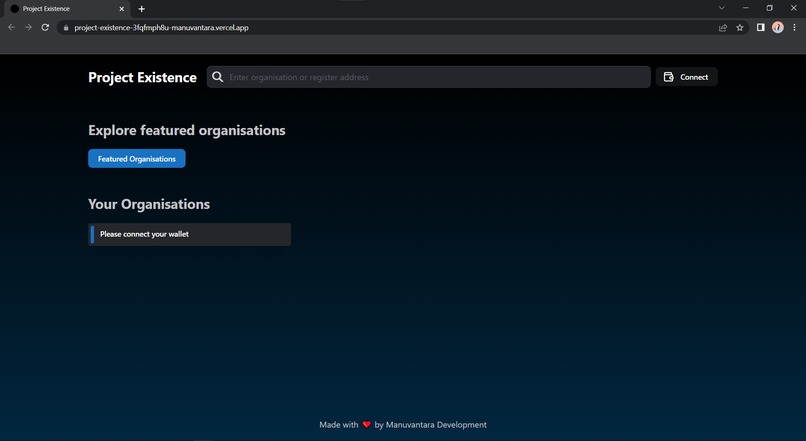Click the Connect wallet button
806x441 pixels.
pyautogui.click(x=686, y=77)
